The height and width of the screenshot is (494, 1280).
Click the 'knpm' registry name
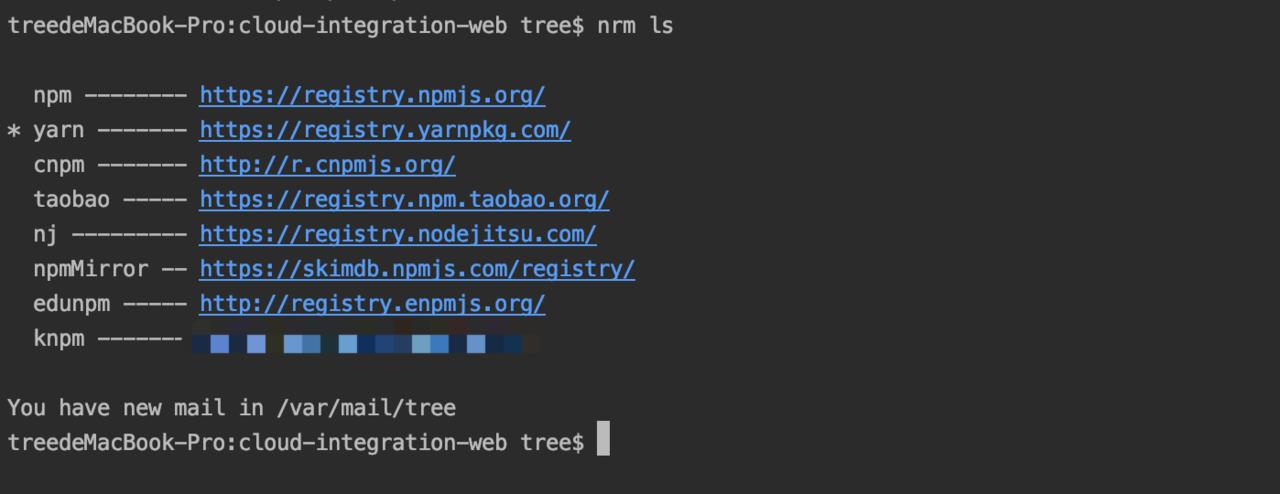click(x=59, y=339)
